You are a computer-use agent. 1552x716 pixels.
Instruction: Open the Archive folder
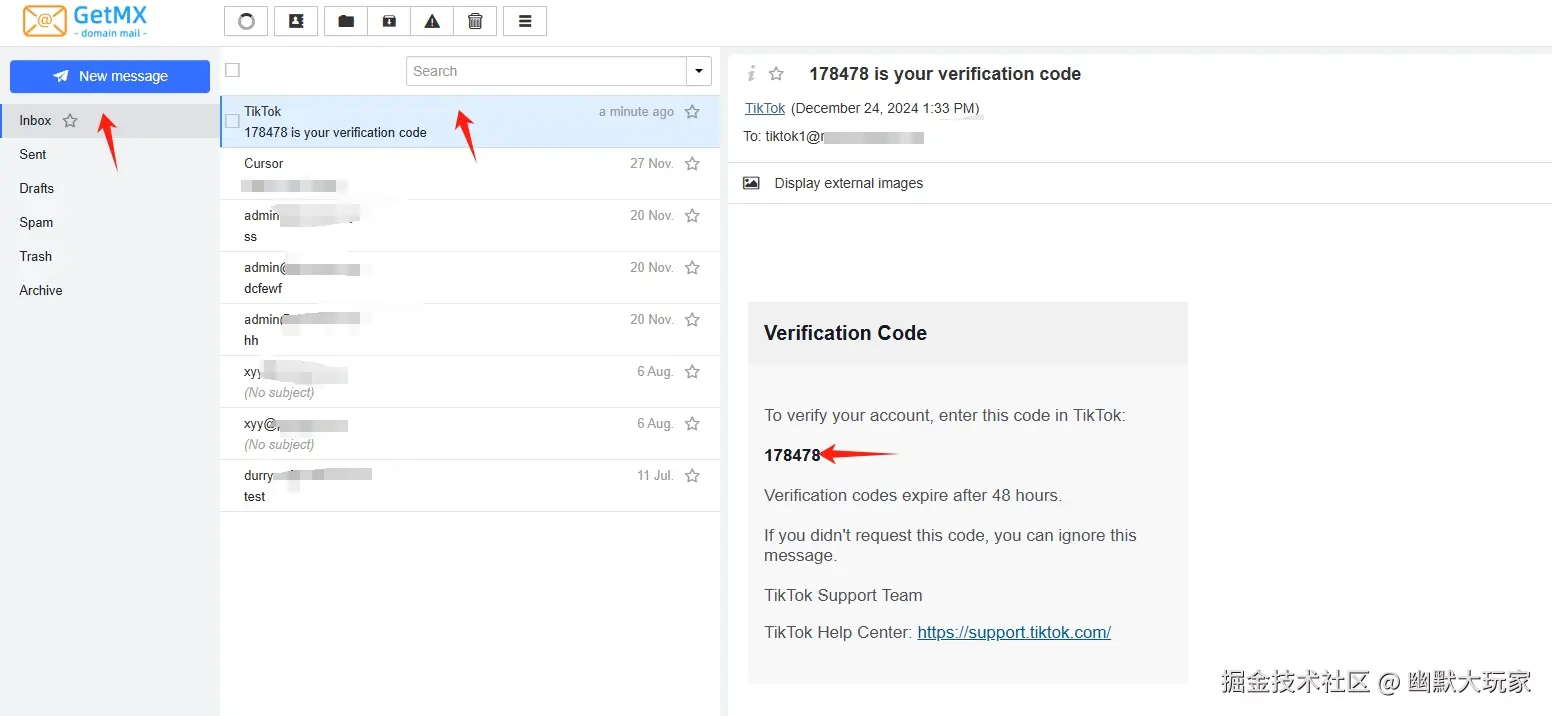point(110,291)
